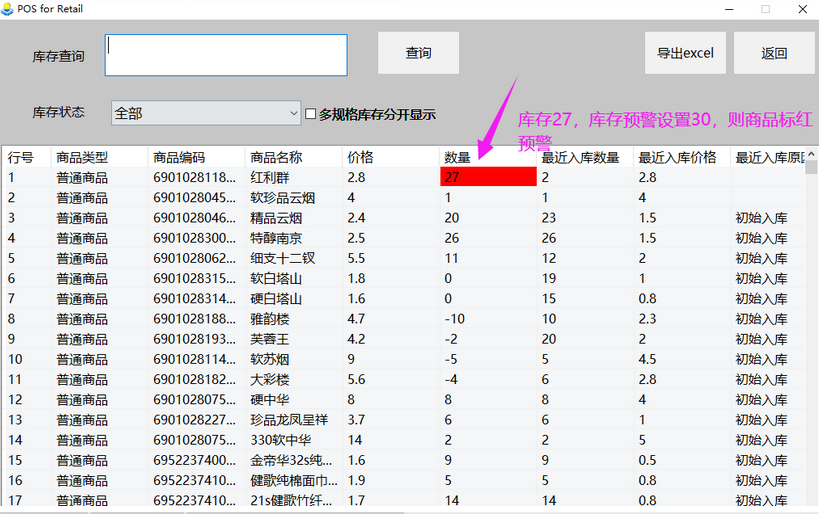Sort by the 行号 column header

(x=27, y=157)
